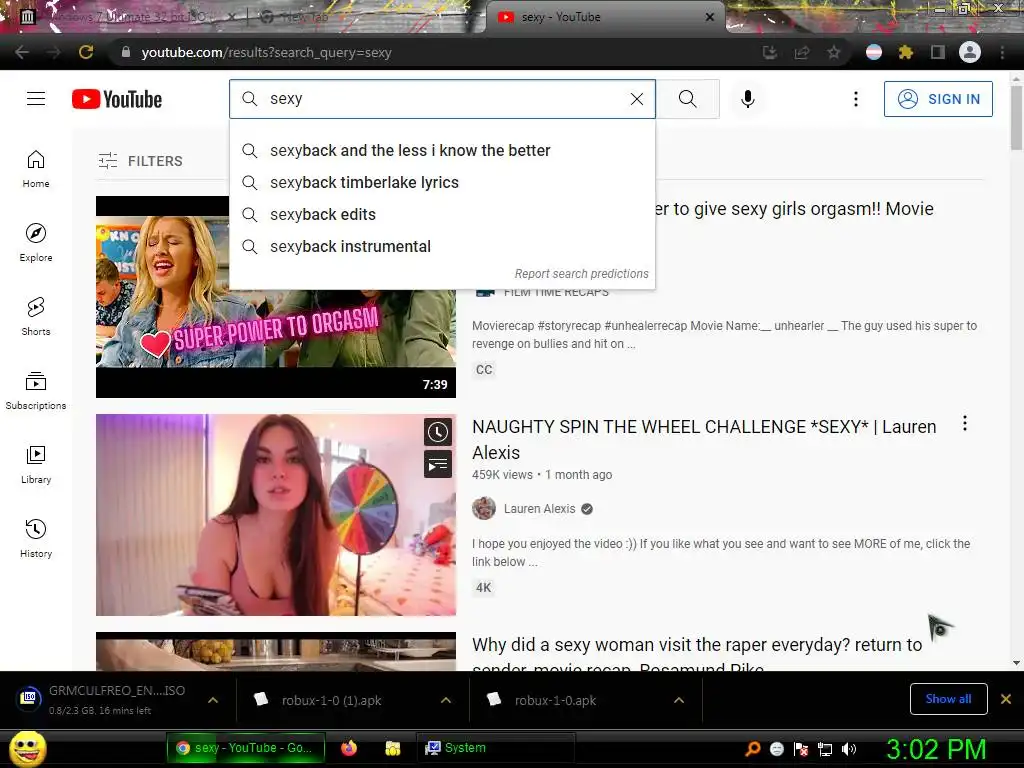Click the 3:02 PM clock
Image resolution: width=1024 pixels, height=768 pixels.
pyautogui.click(x=936, y=749)
